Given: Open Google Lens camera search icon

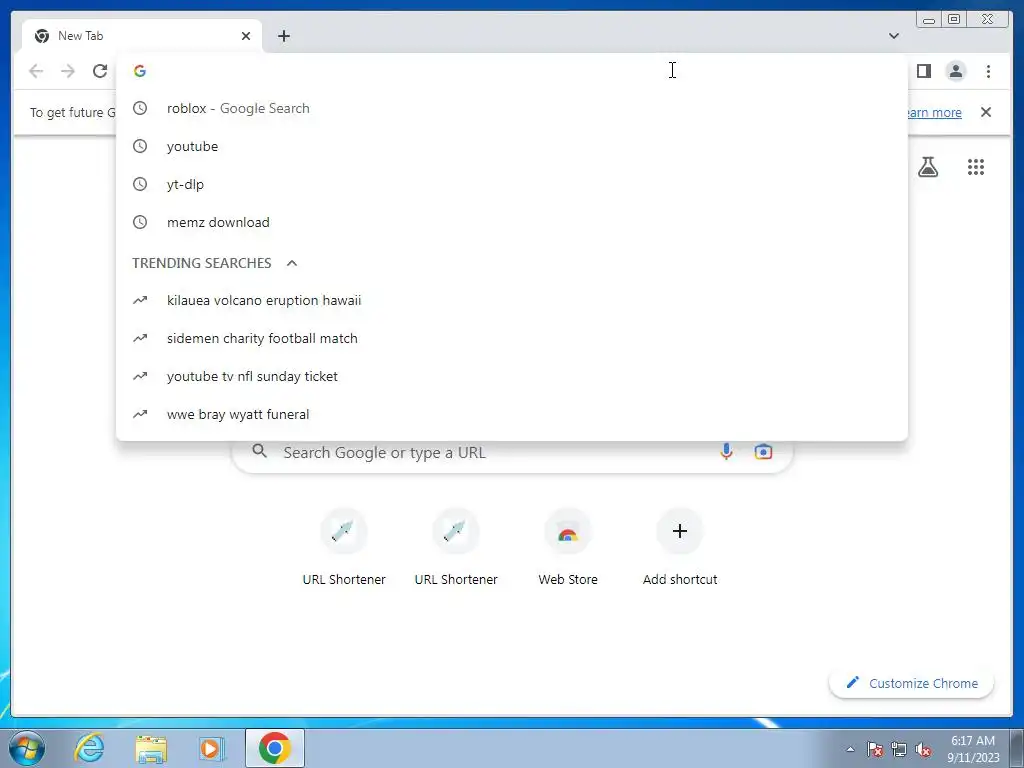Looking at the screenshot, I should (763, 452).
